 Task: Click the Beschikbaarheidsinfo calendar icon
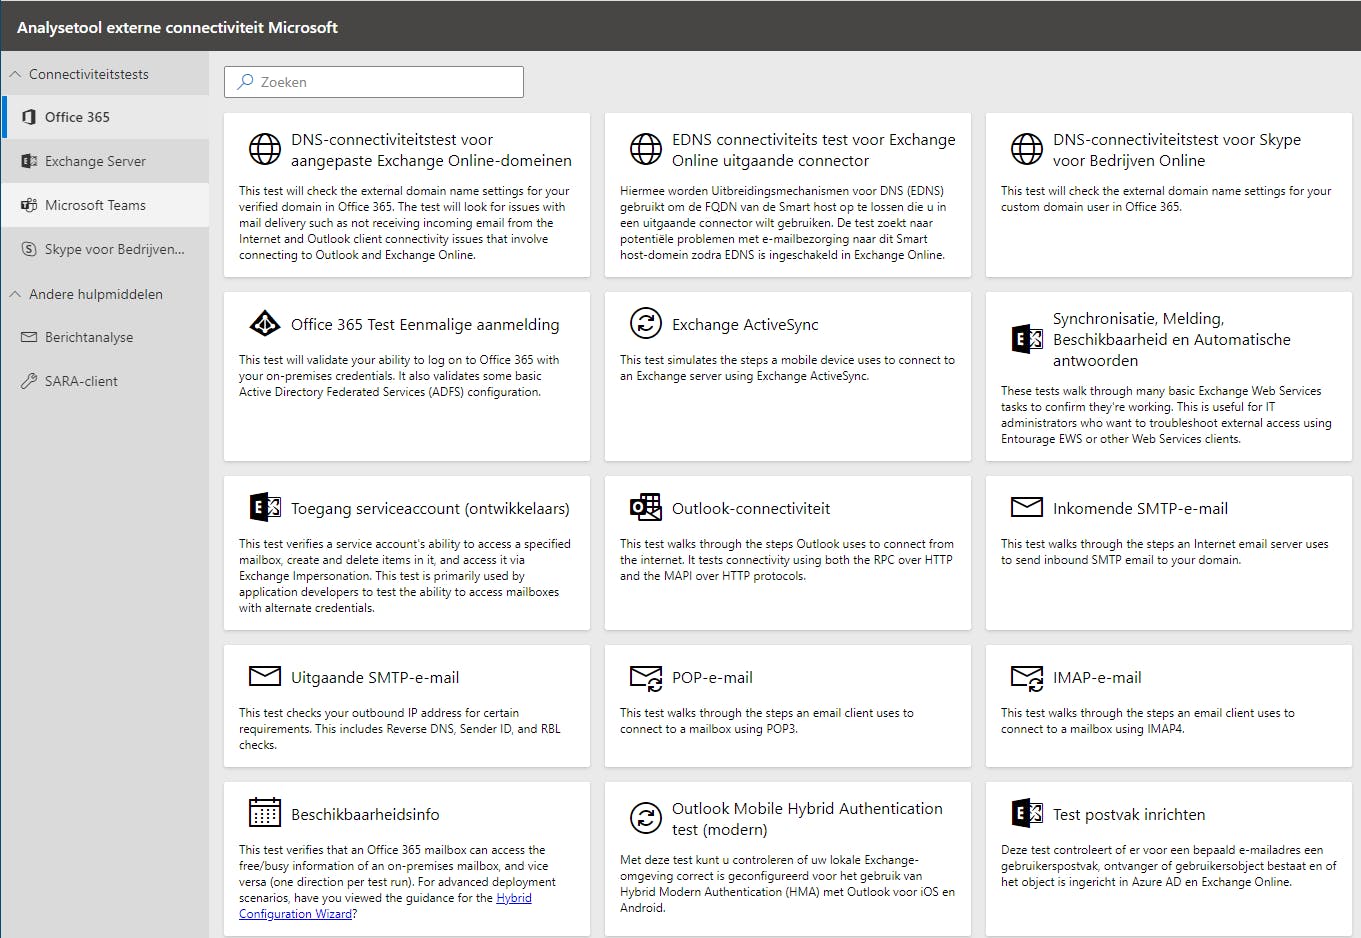(265, 812)
